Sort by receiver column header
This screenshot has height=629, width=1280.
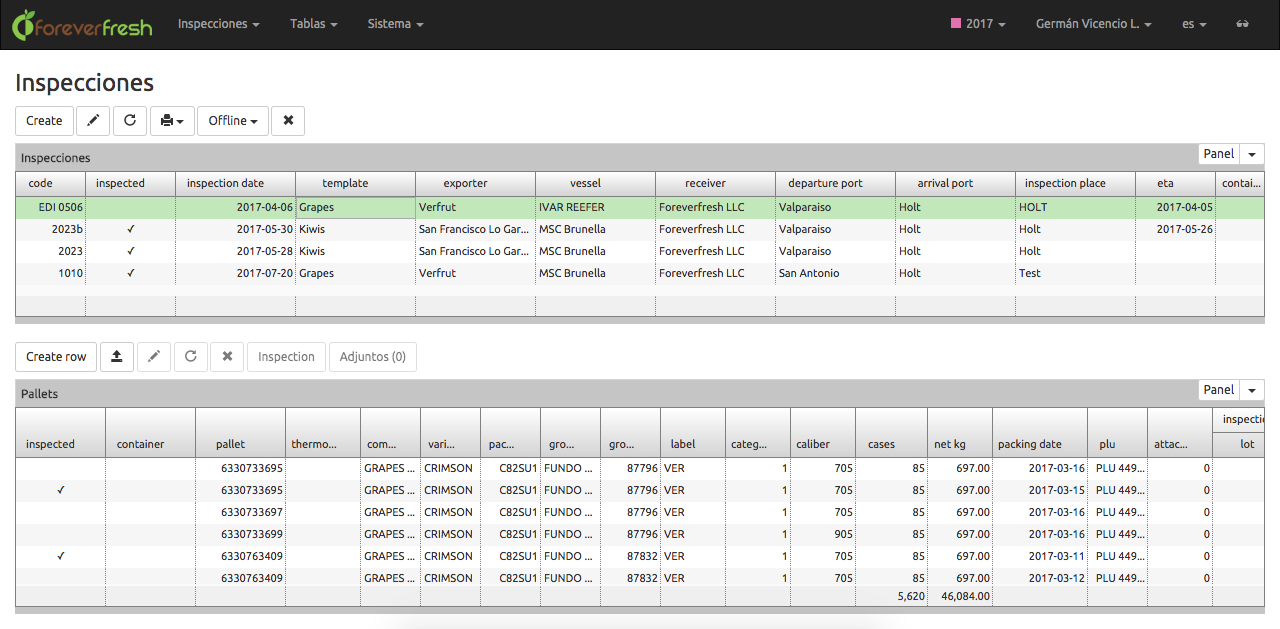click(x=715, y=184)
